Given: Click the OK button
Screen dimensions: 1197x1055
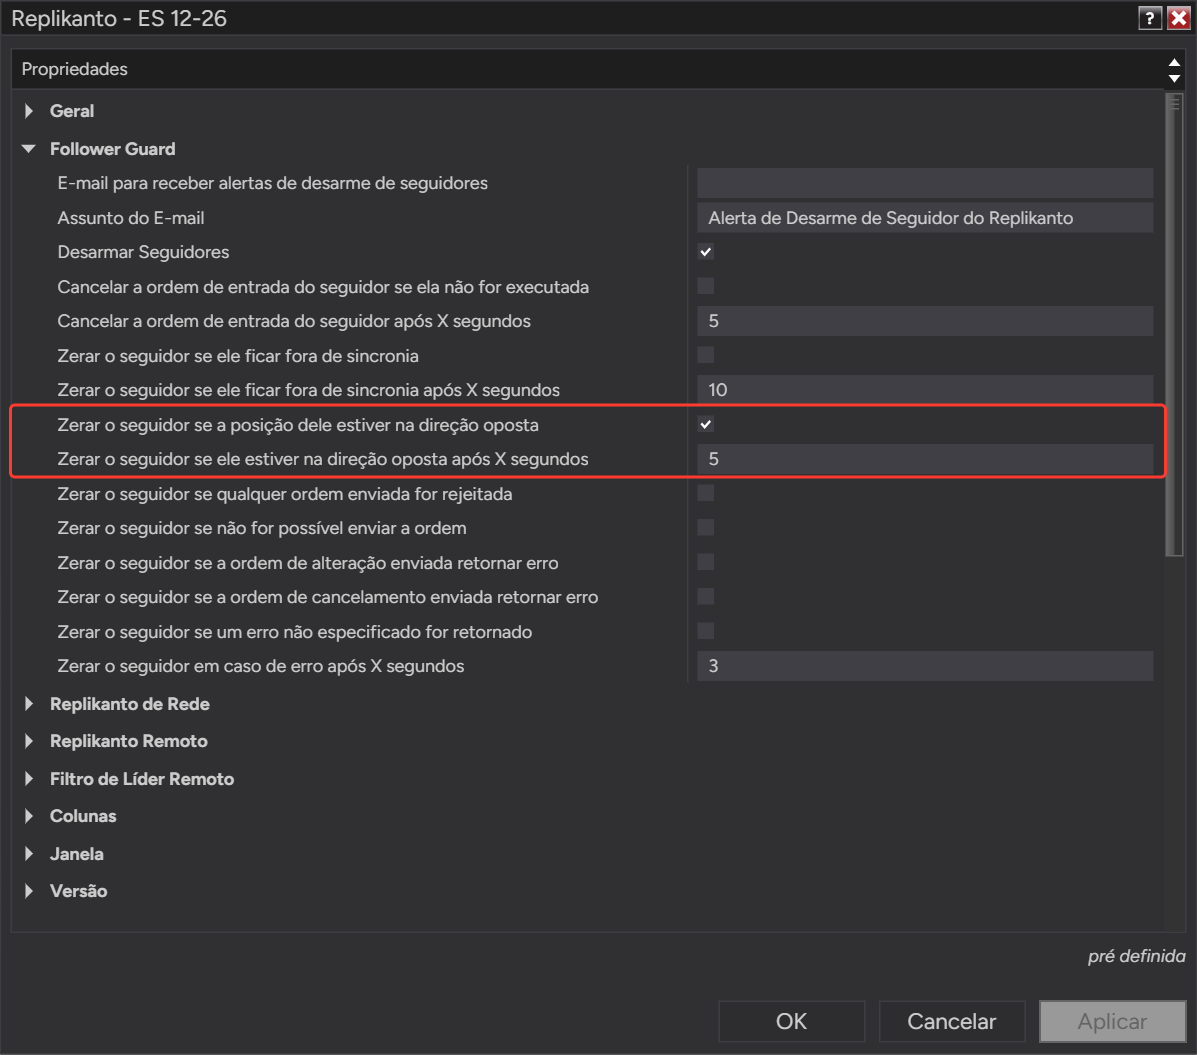Looking at the screenshot, I should click(x=792, y=1021).
